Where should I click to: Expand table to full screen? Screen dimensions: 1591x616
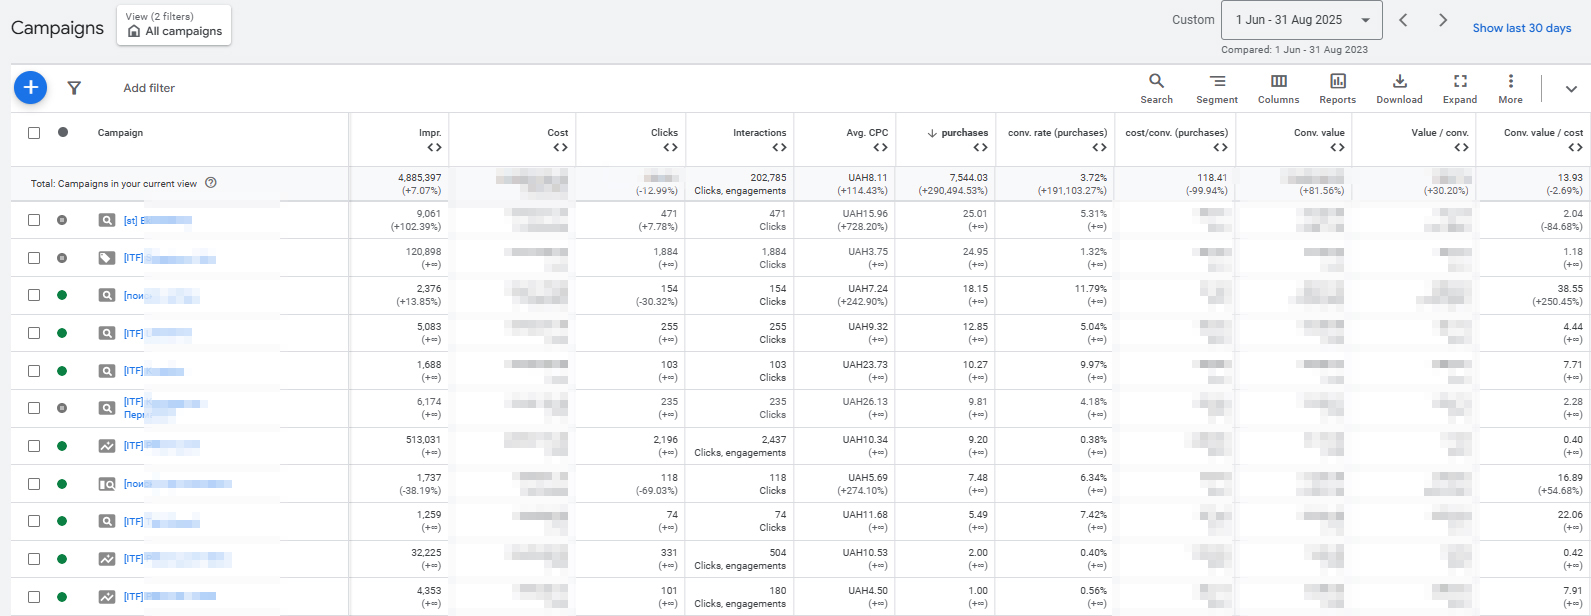(x=1459, y=88)
